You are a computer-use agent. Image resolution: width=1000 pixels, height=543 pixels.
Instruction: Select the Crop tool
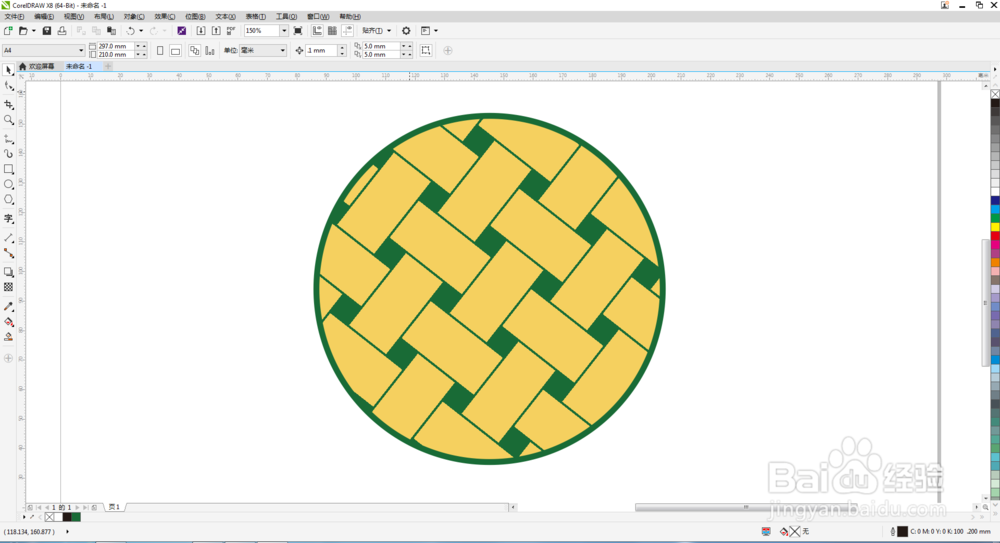point(8,104)
